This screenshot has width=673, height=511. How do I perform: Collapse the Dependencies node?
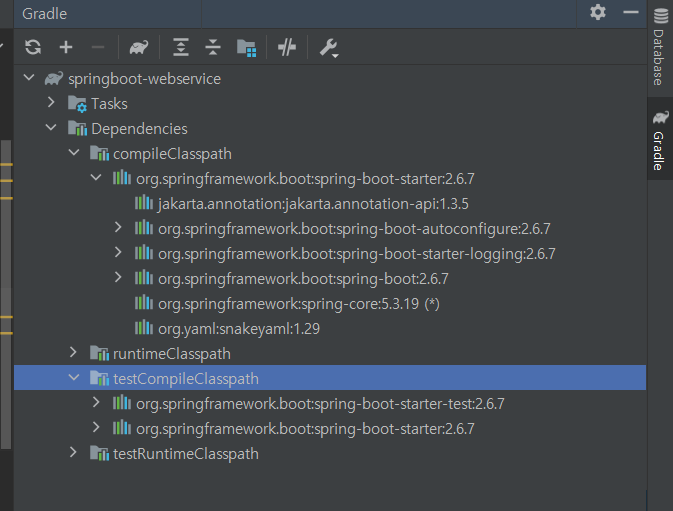tap(51, 127)
